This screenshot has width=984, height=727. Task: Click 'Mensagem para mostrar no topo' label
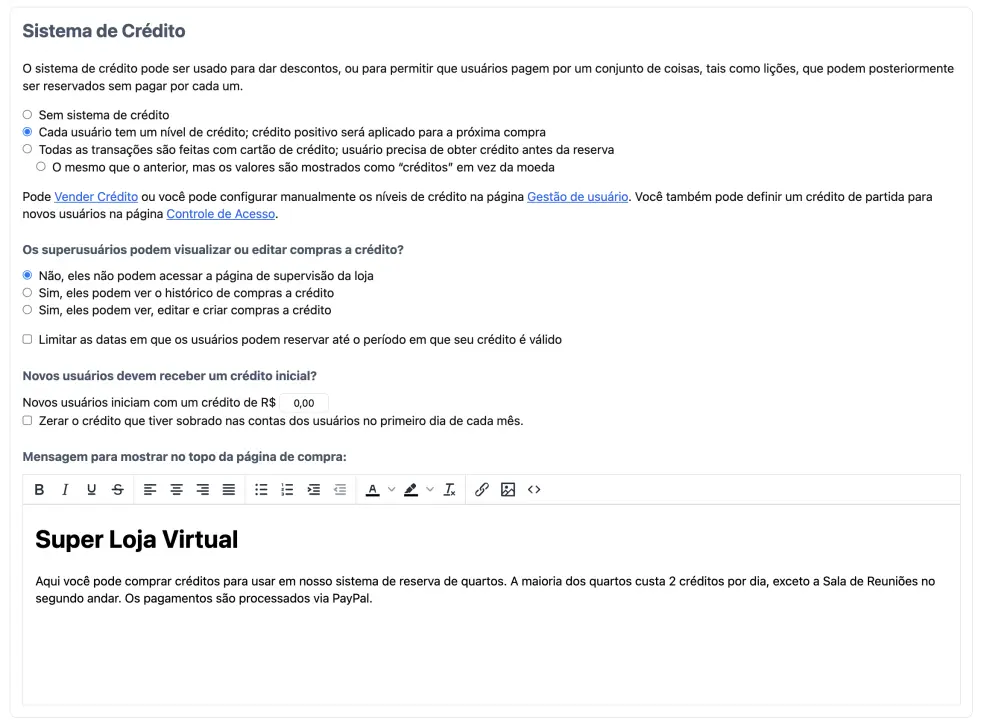[x=184, y=457]
